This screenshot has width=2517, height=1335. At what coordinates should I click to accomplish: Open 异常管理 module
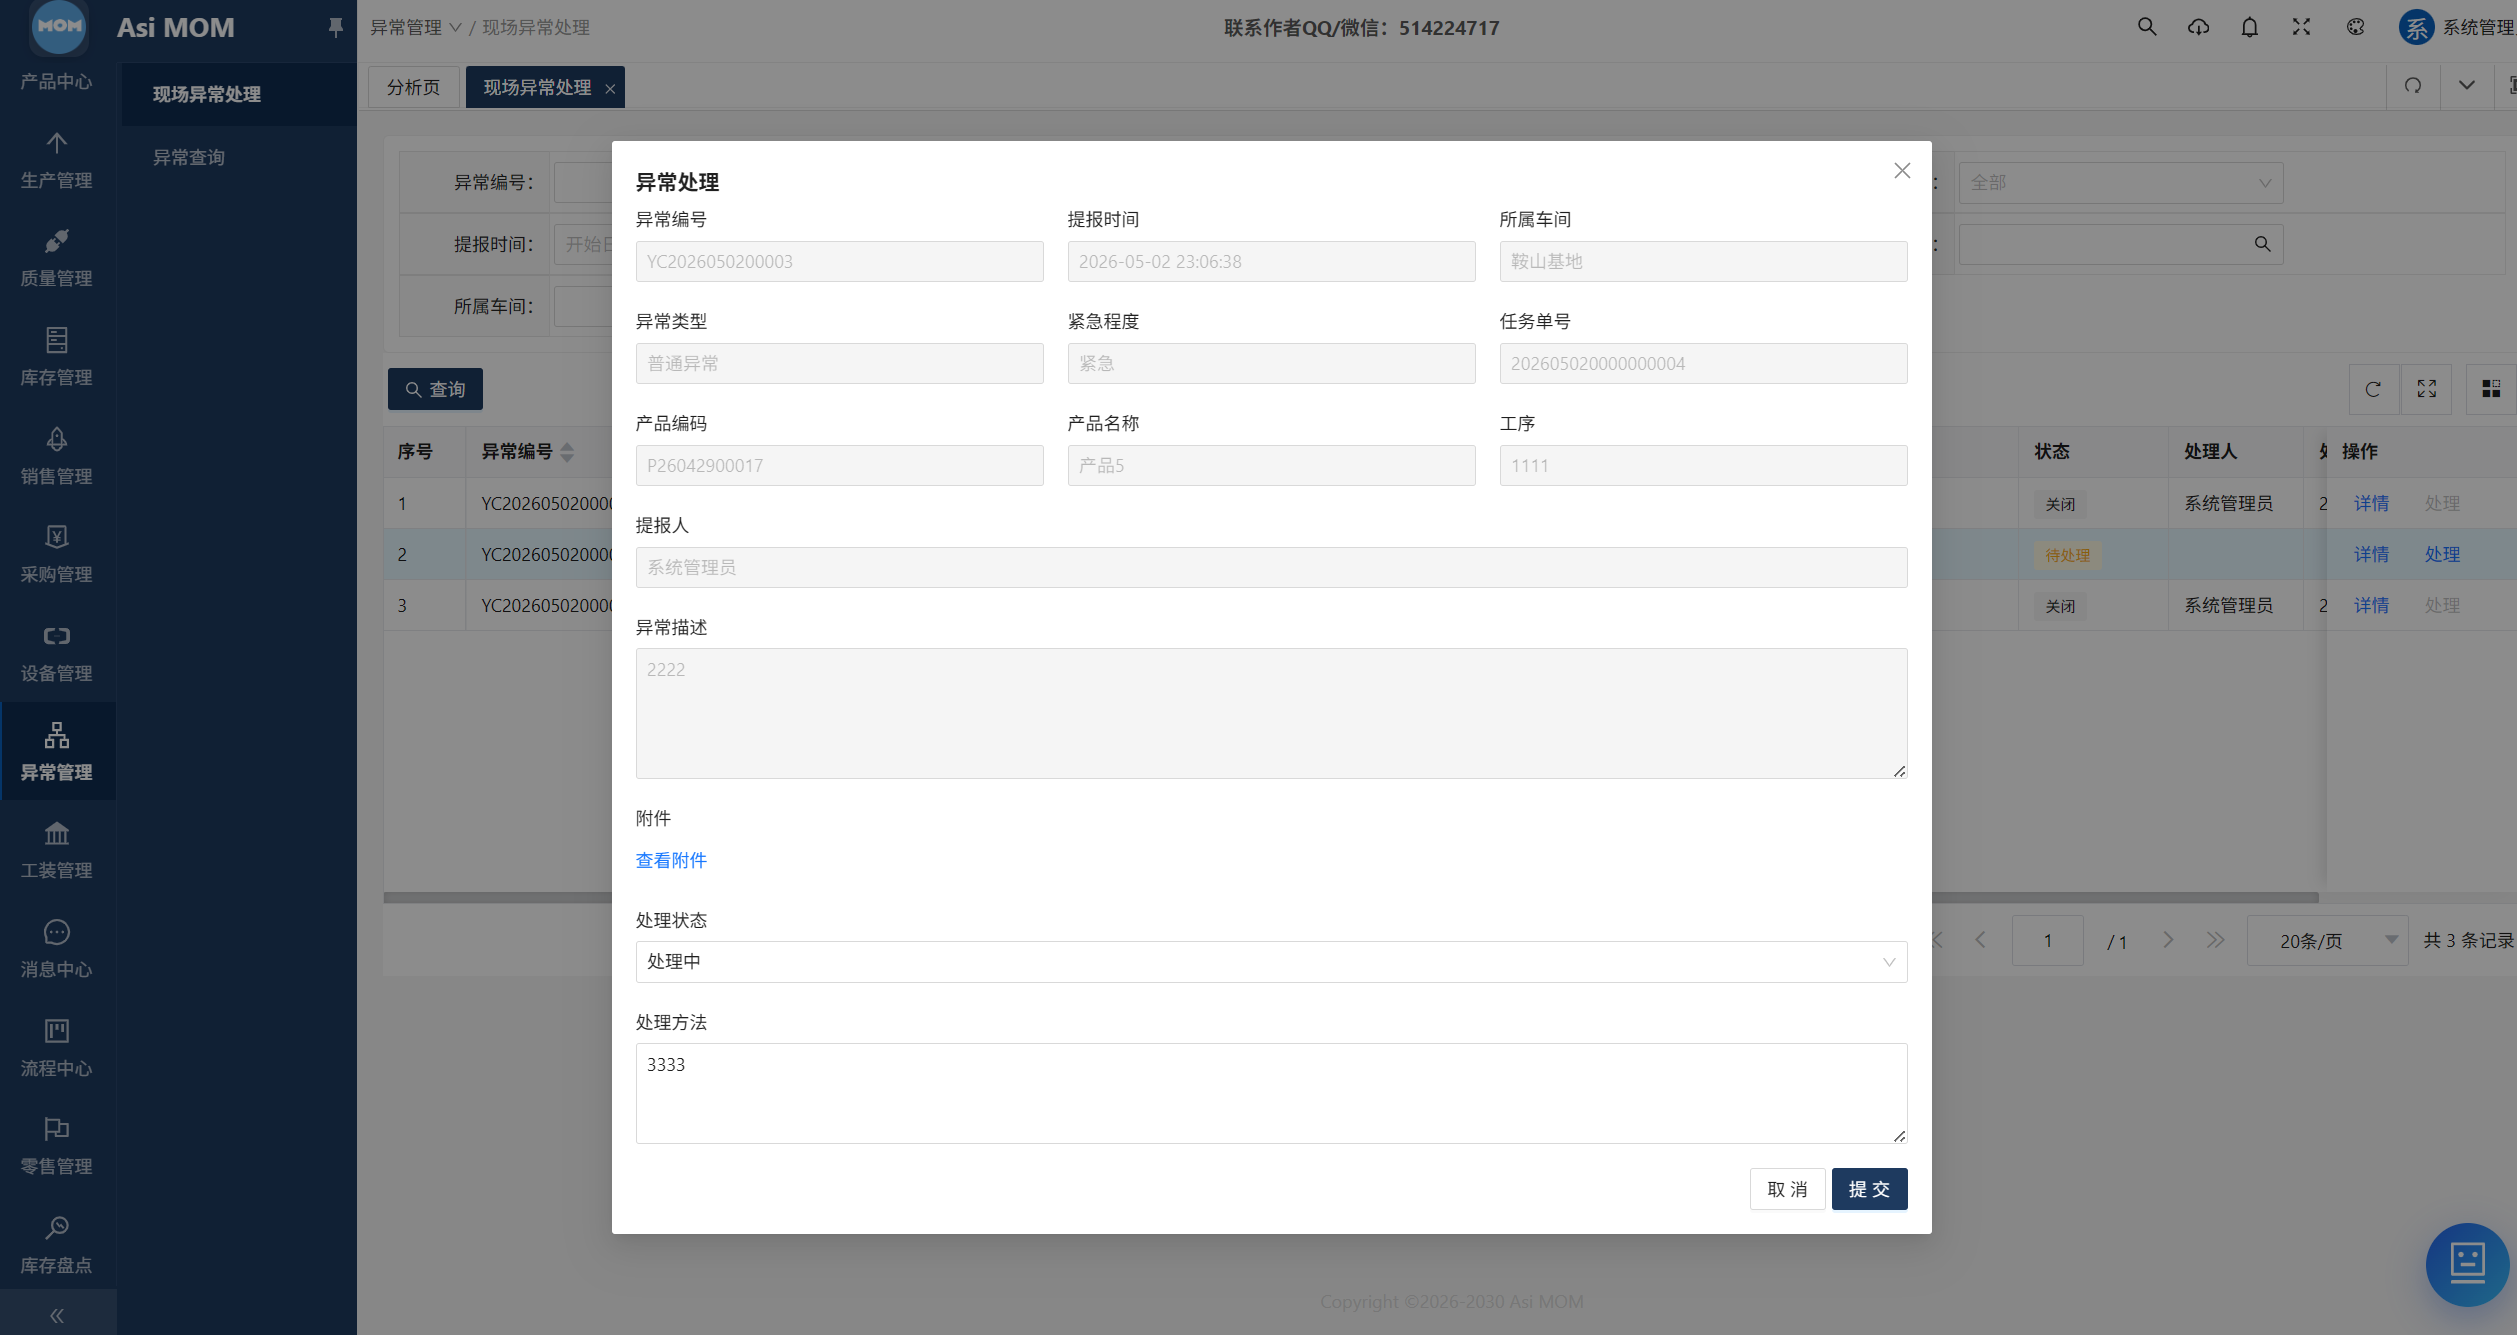coord(57,751)
